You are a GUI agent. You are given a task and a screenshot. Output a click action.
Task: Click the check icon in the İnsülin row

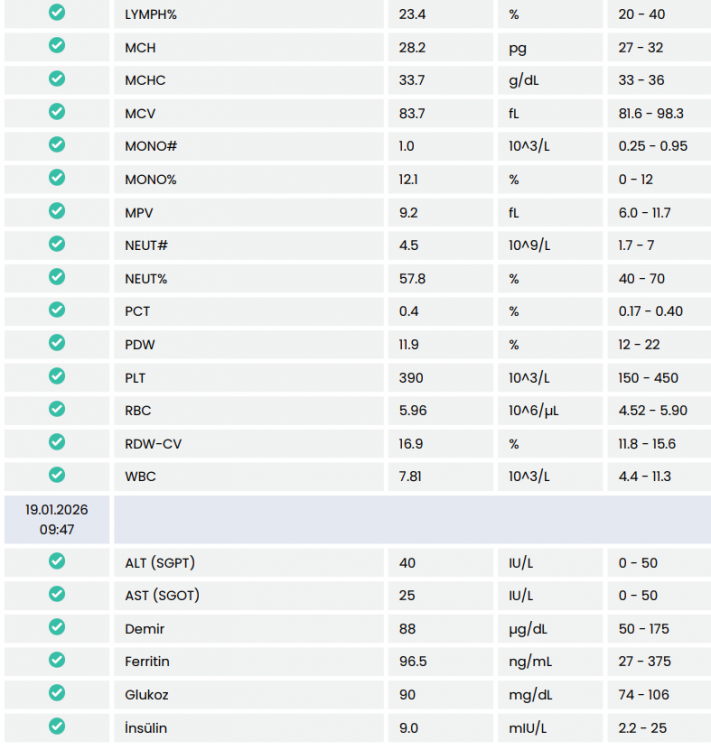(57, 726)
